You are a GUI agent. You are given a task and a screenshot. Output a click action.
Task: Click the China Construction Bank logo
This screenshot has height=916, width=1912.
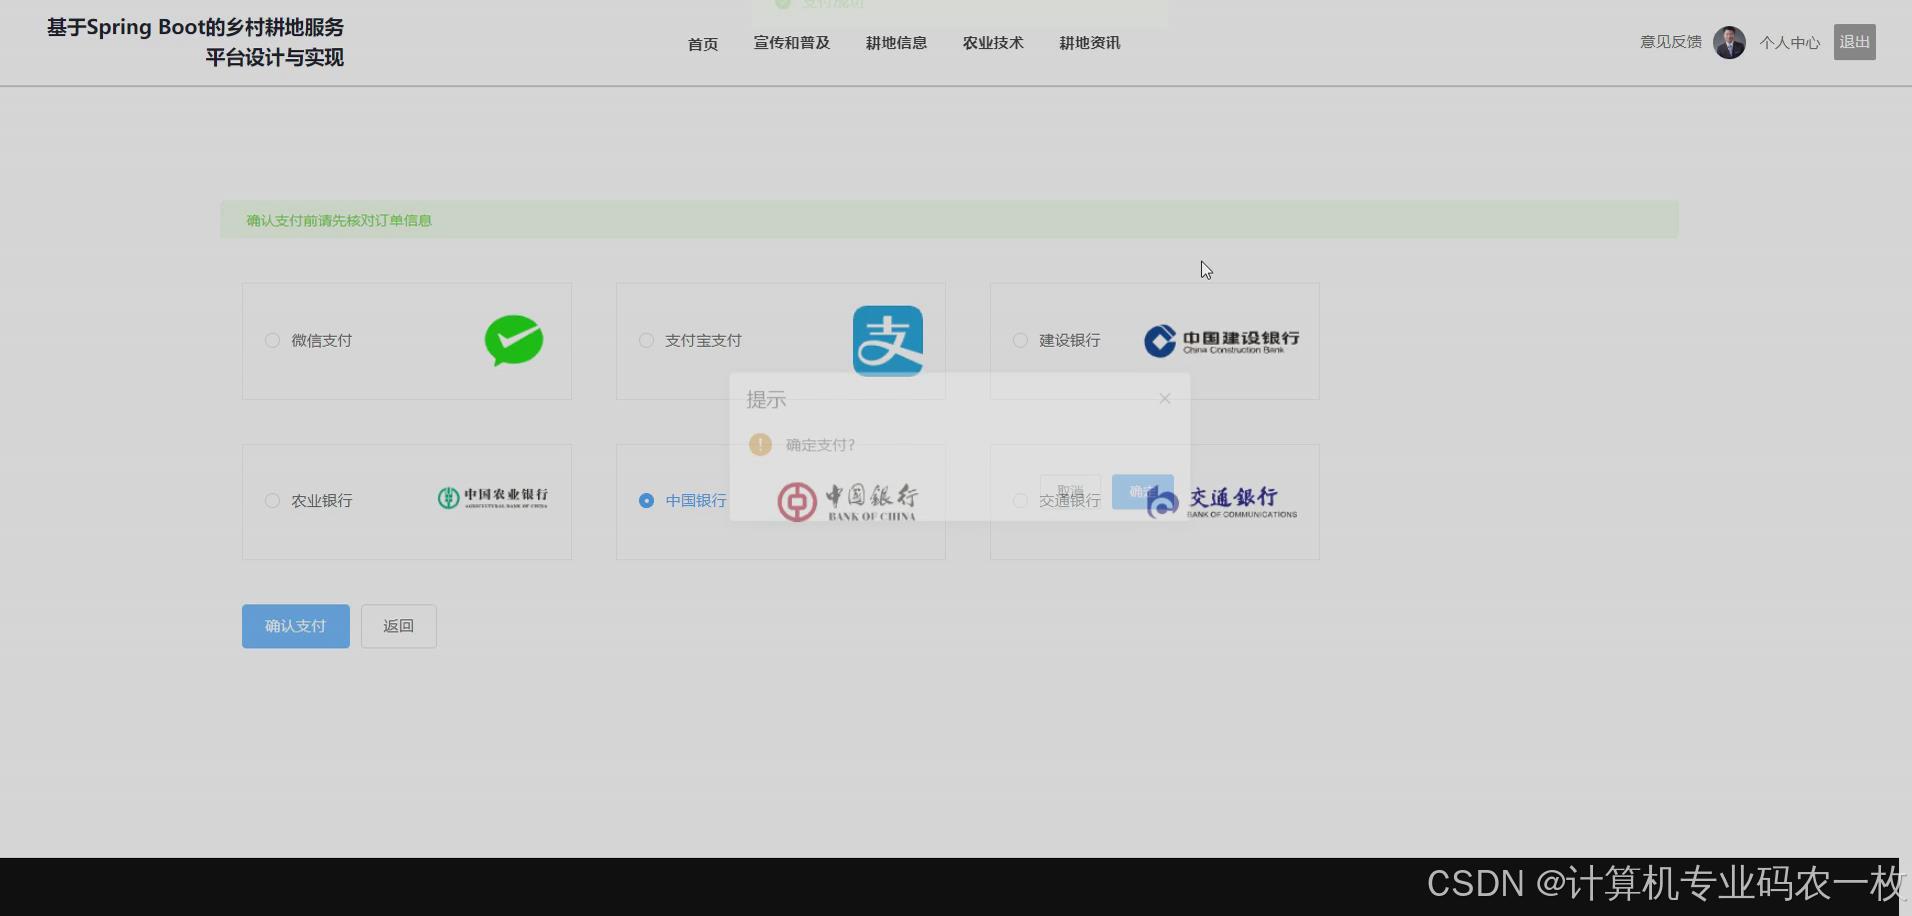click(1222, 341)
